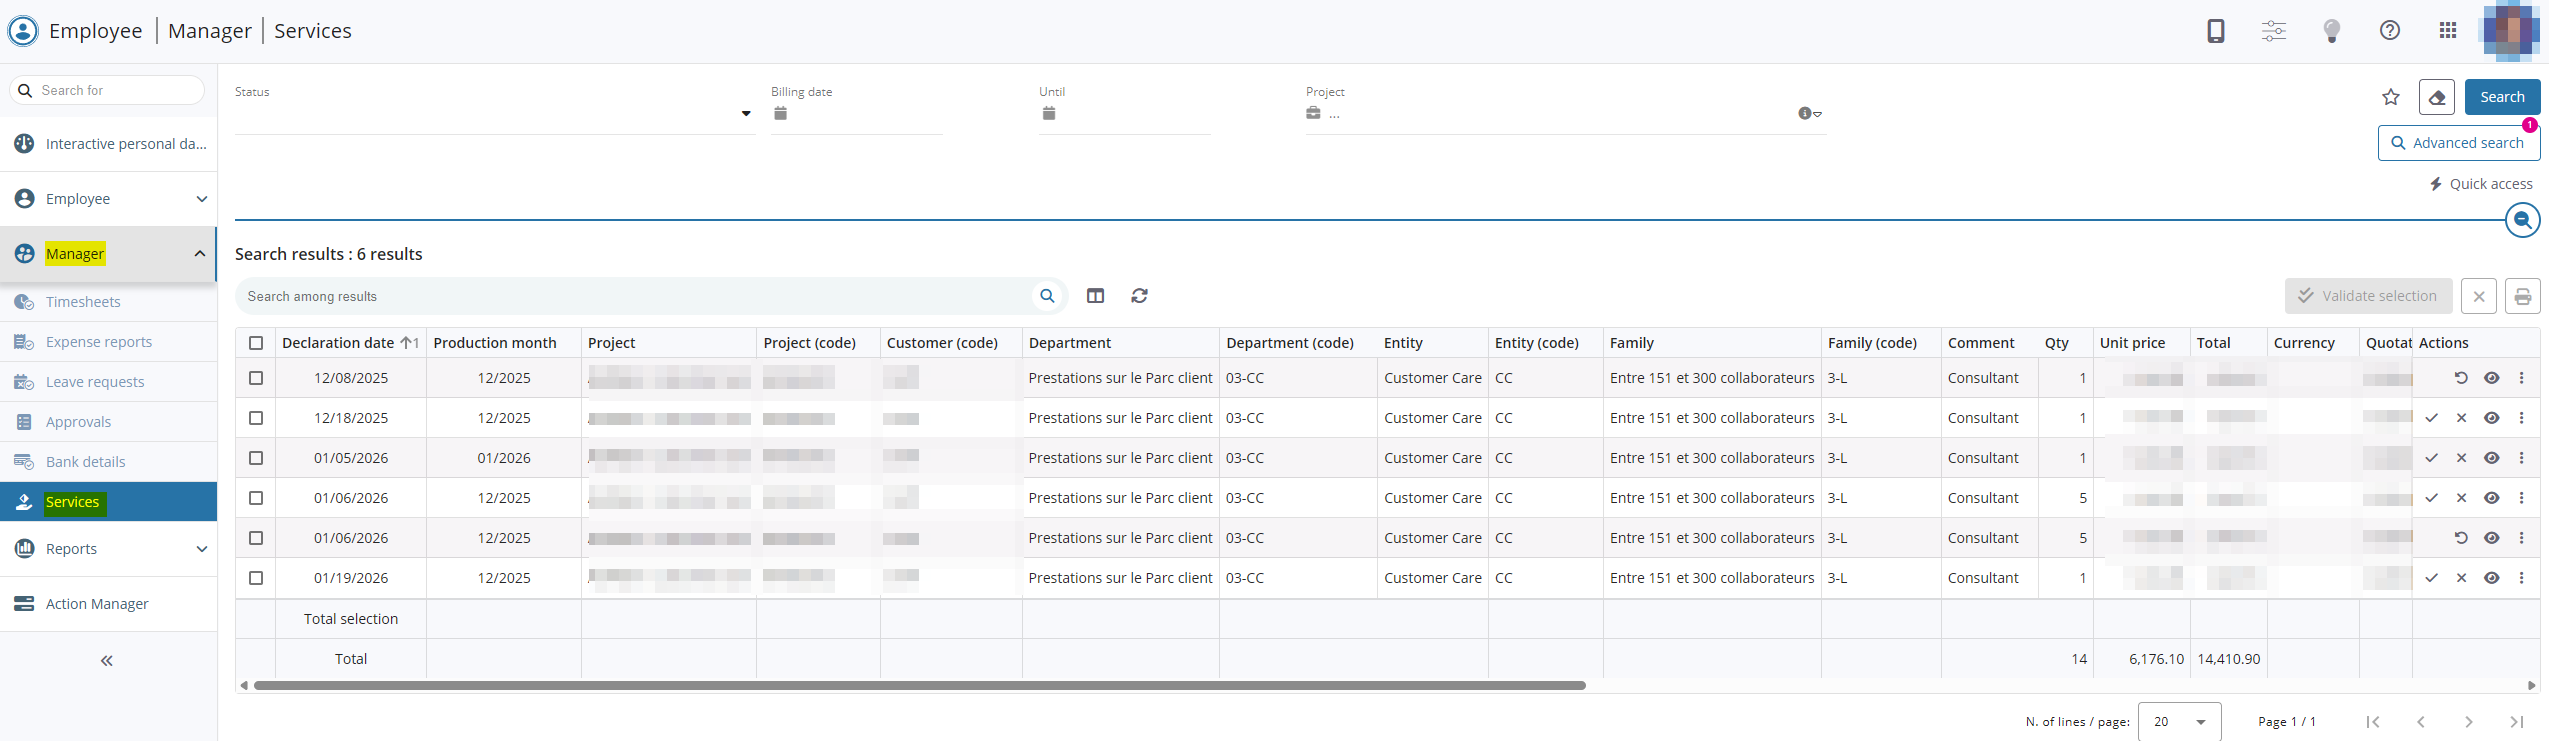Image resolution: width=2549 pixels, height=741 pixels.
Task: Open Timesheets in the Manager menu
Action: point(83,302)
